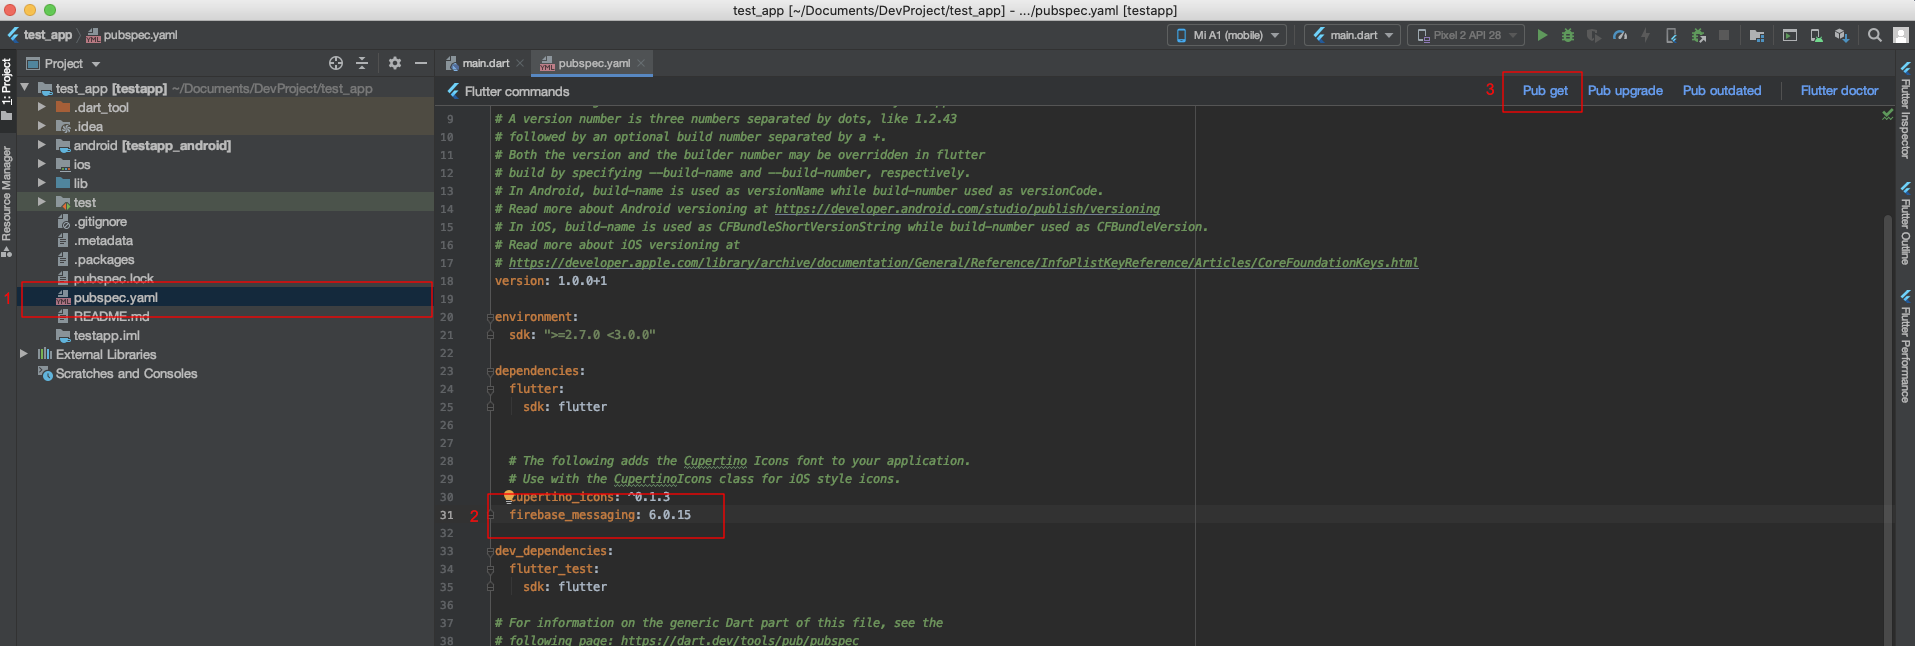1915x646 pixels.
Task: Expand the ios folder
Action: (x=42, y=164)
